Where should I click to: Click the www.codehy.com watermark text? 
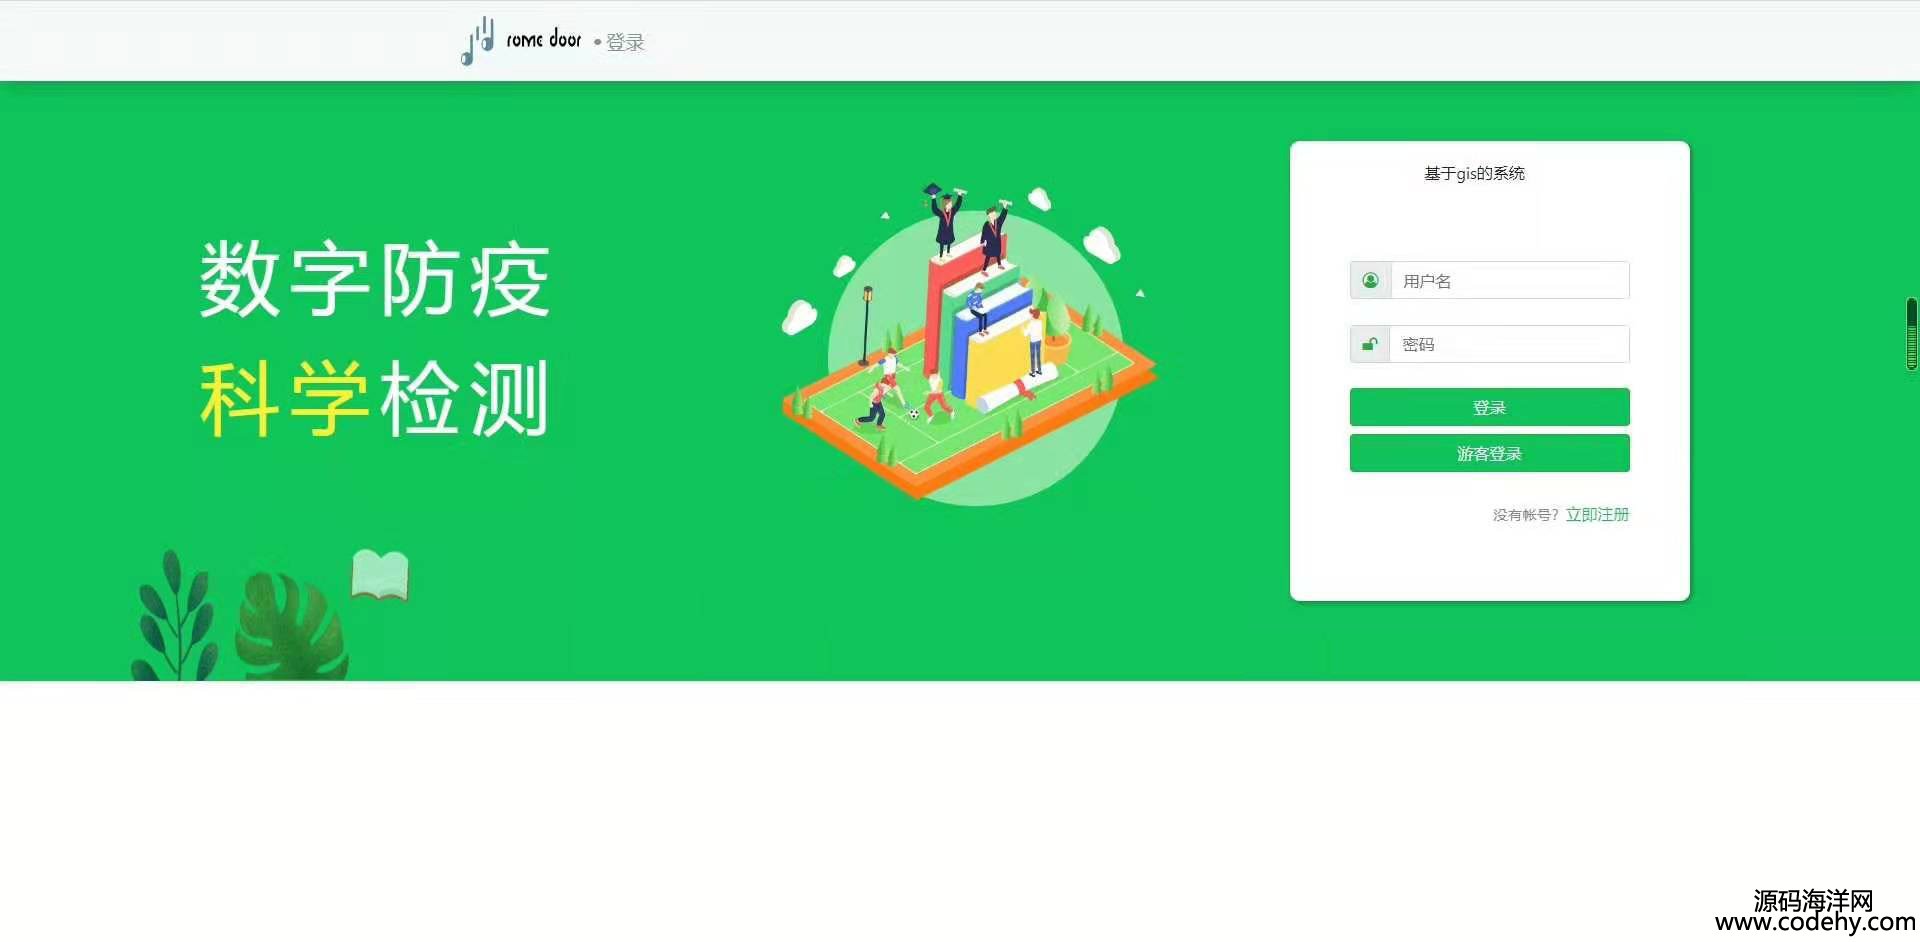tap(1815, 922)
